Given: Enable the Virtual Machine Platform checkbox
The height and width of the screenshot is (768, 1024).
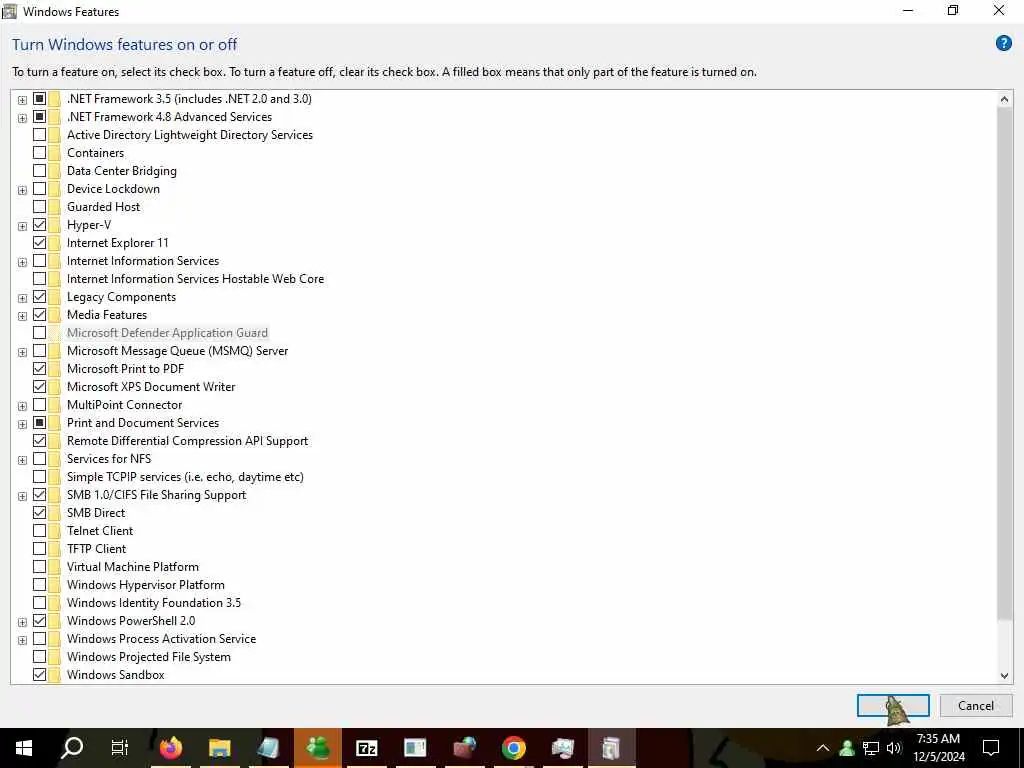Looking at the screenshot, I should (39, 567).
